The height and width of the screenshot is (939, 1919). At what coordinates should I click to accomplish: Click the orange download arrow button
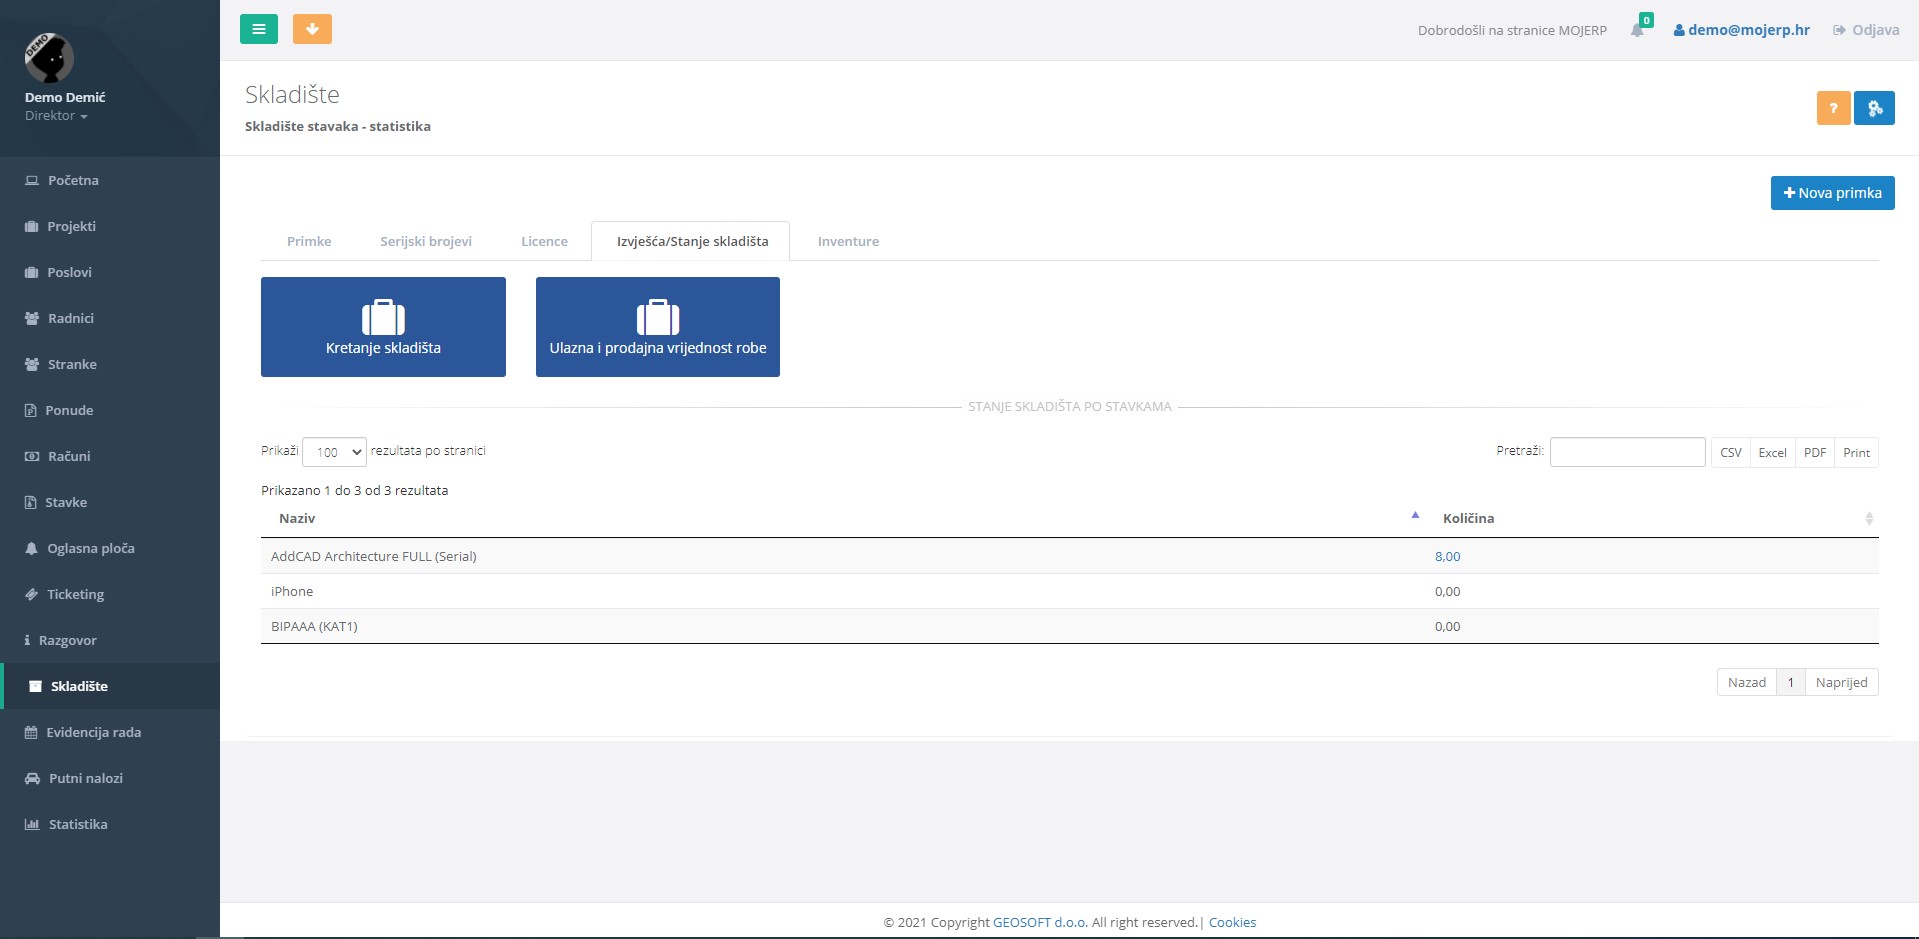click(x=312, y=29)
